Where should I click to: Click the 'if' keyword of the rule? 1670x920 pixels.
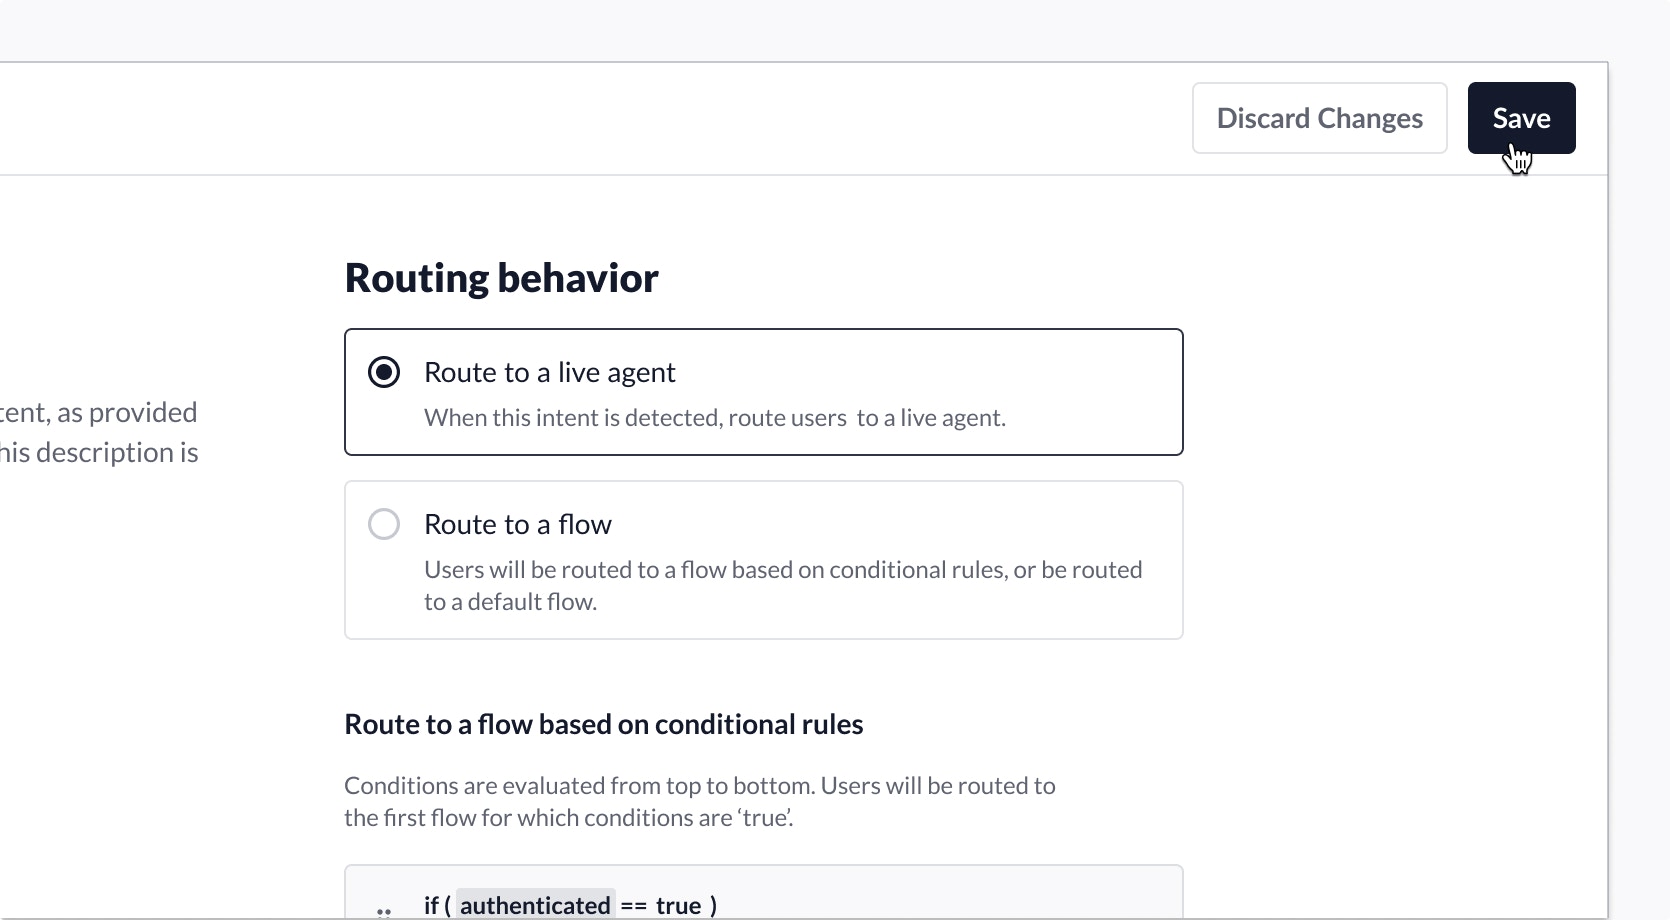431,905
